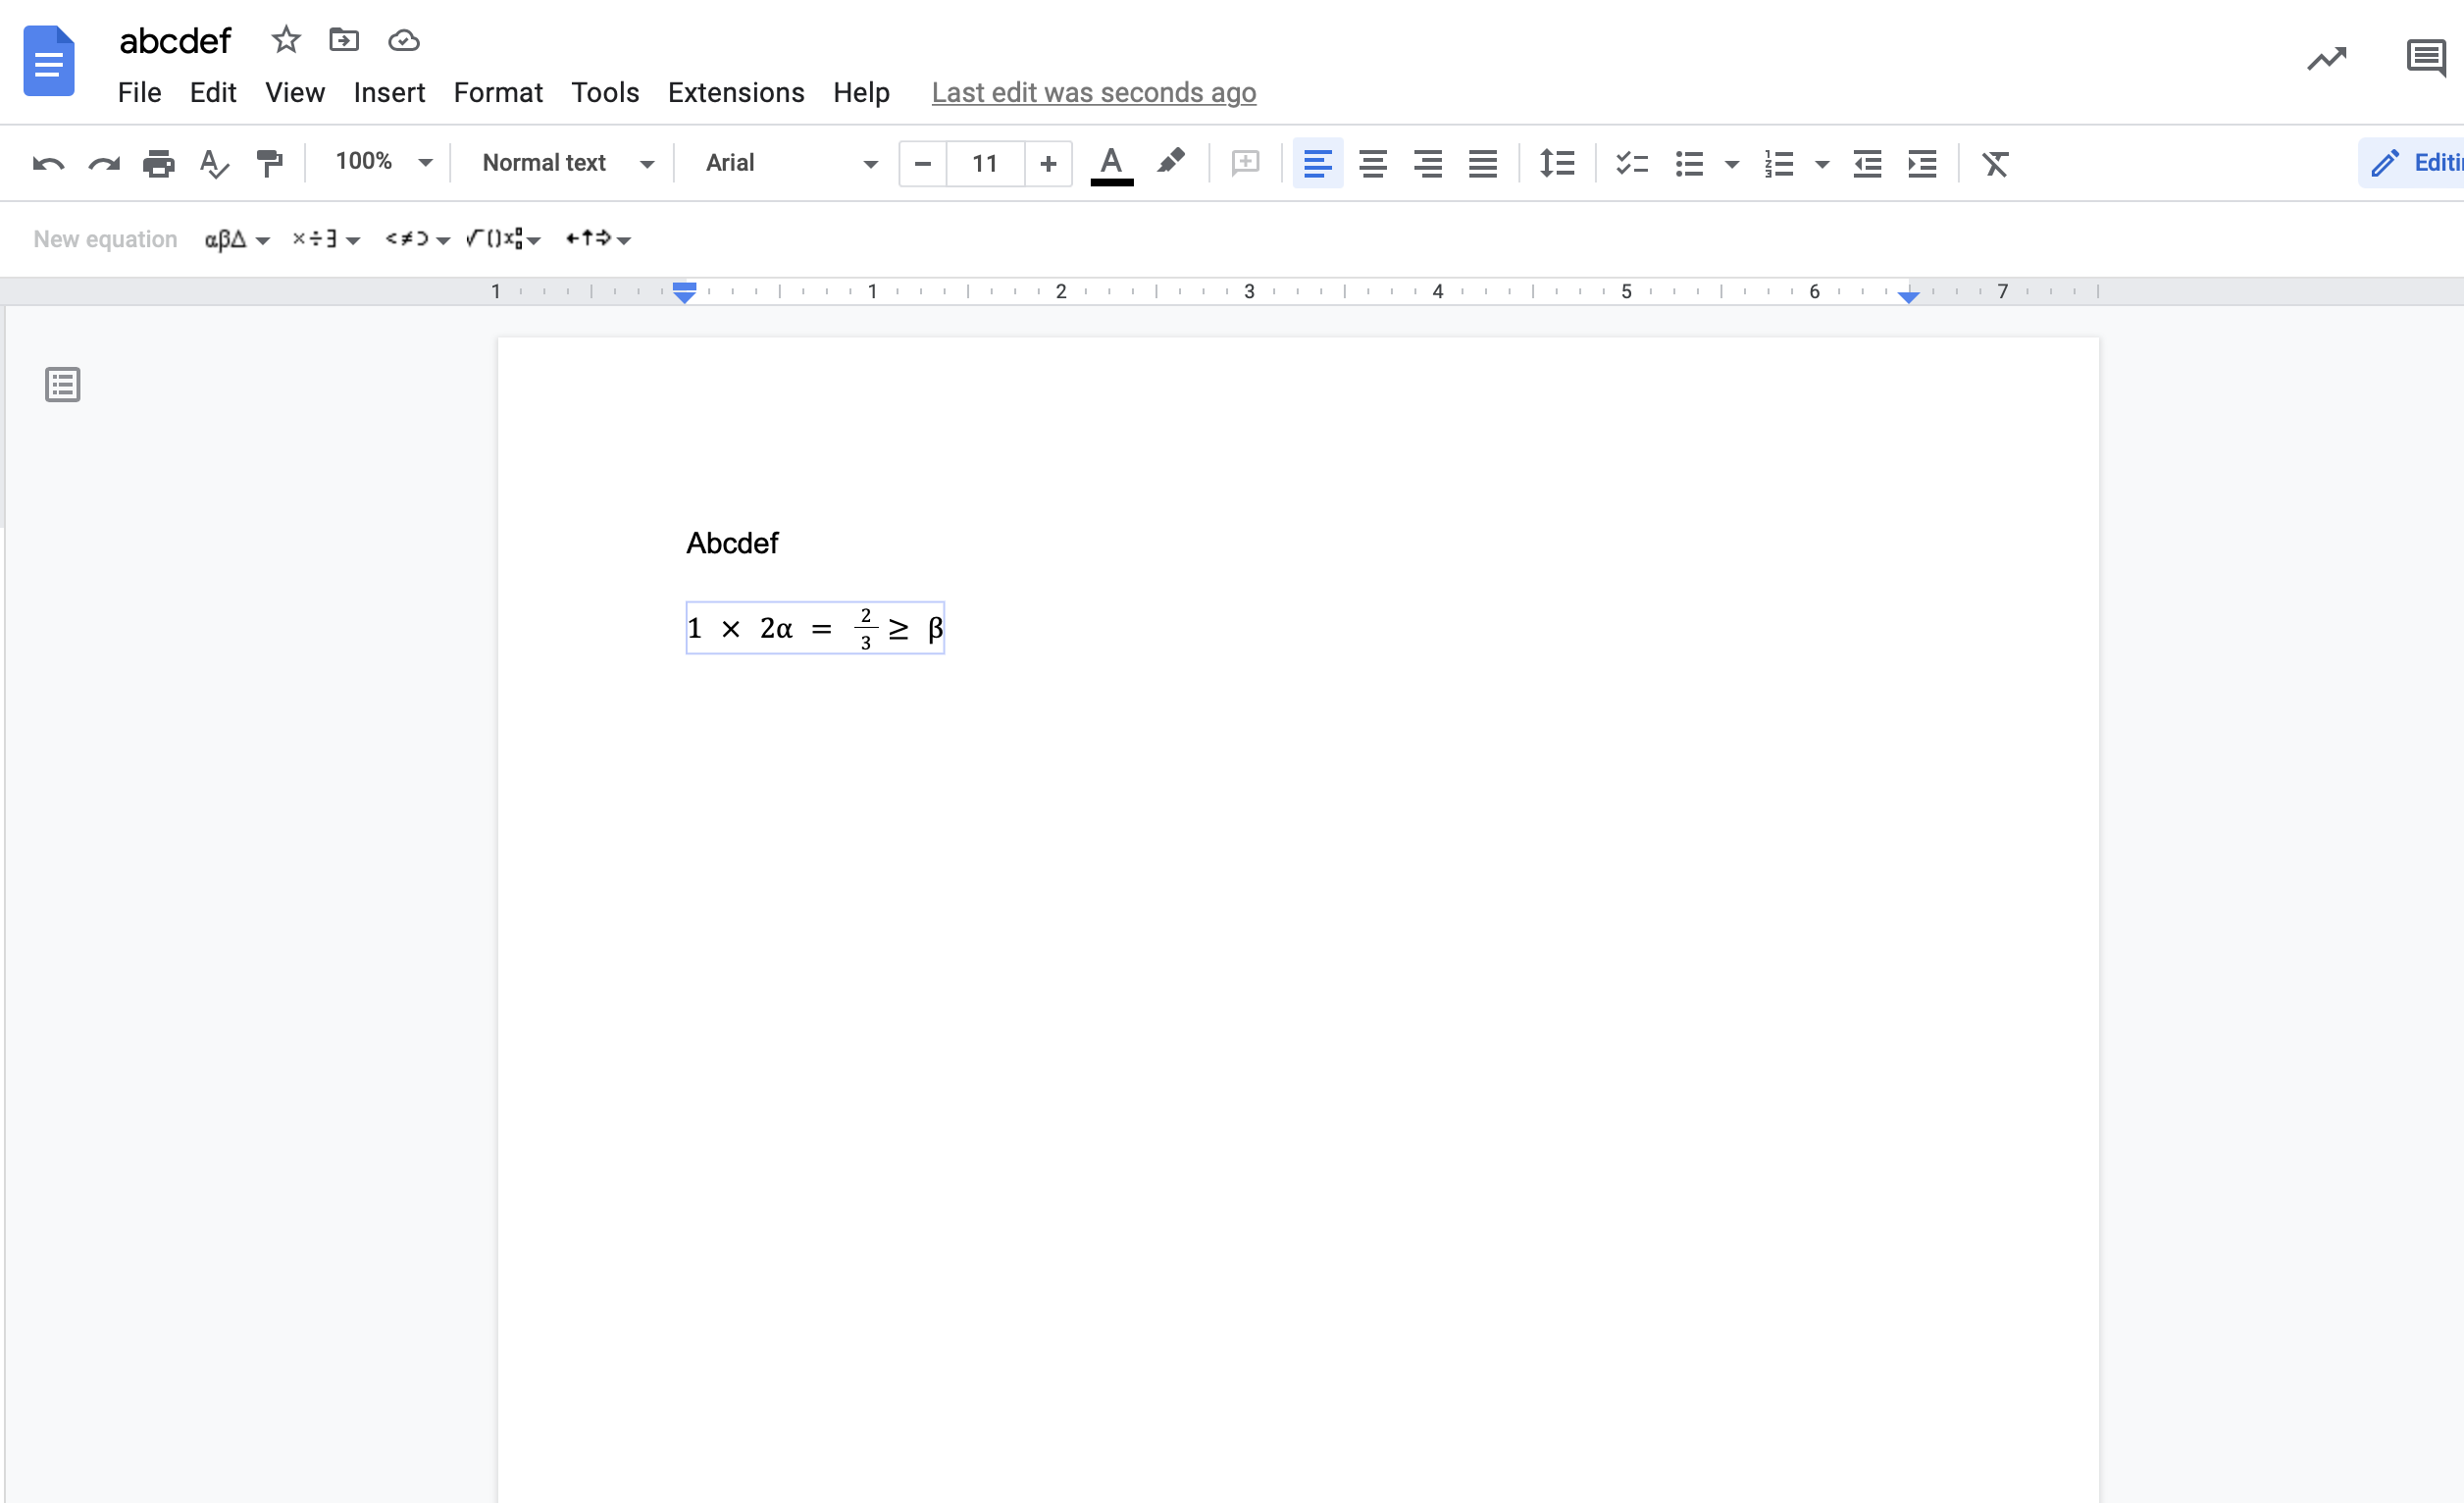The height and width of the screenshot is (1503, 2464).
Task: Open the Tools menu
Action: coord(605,93)
